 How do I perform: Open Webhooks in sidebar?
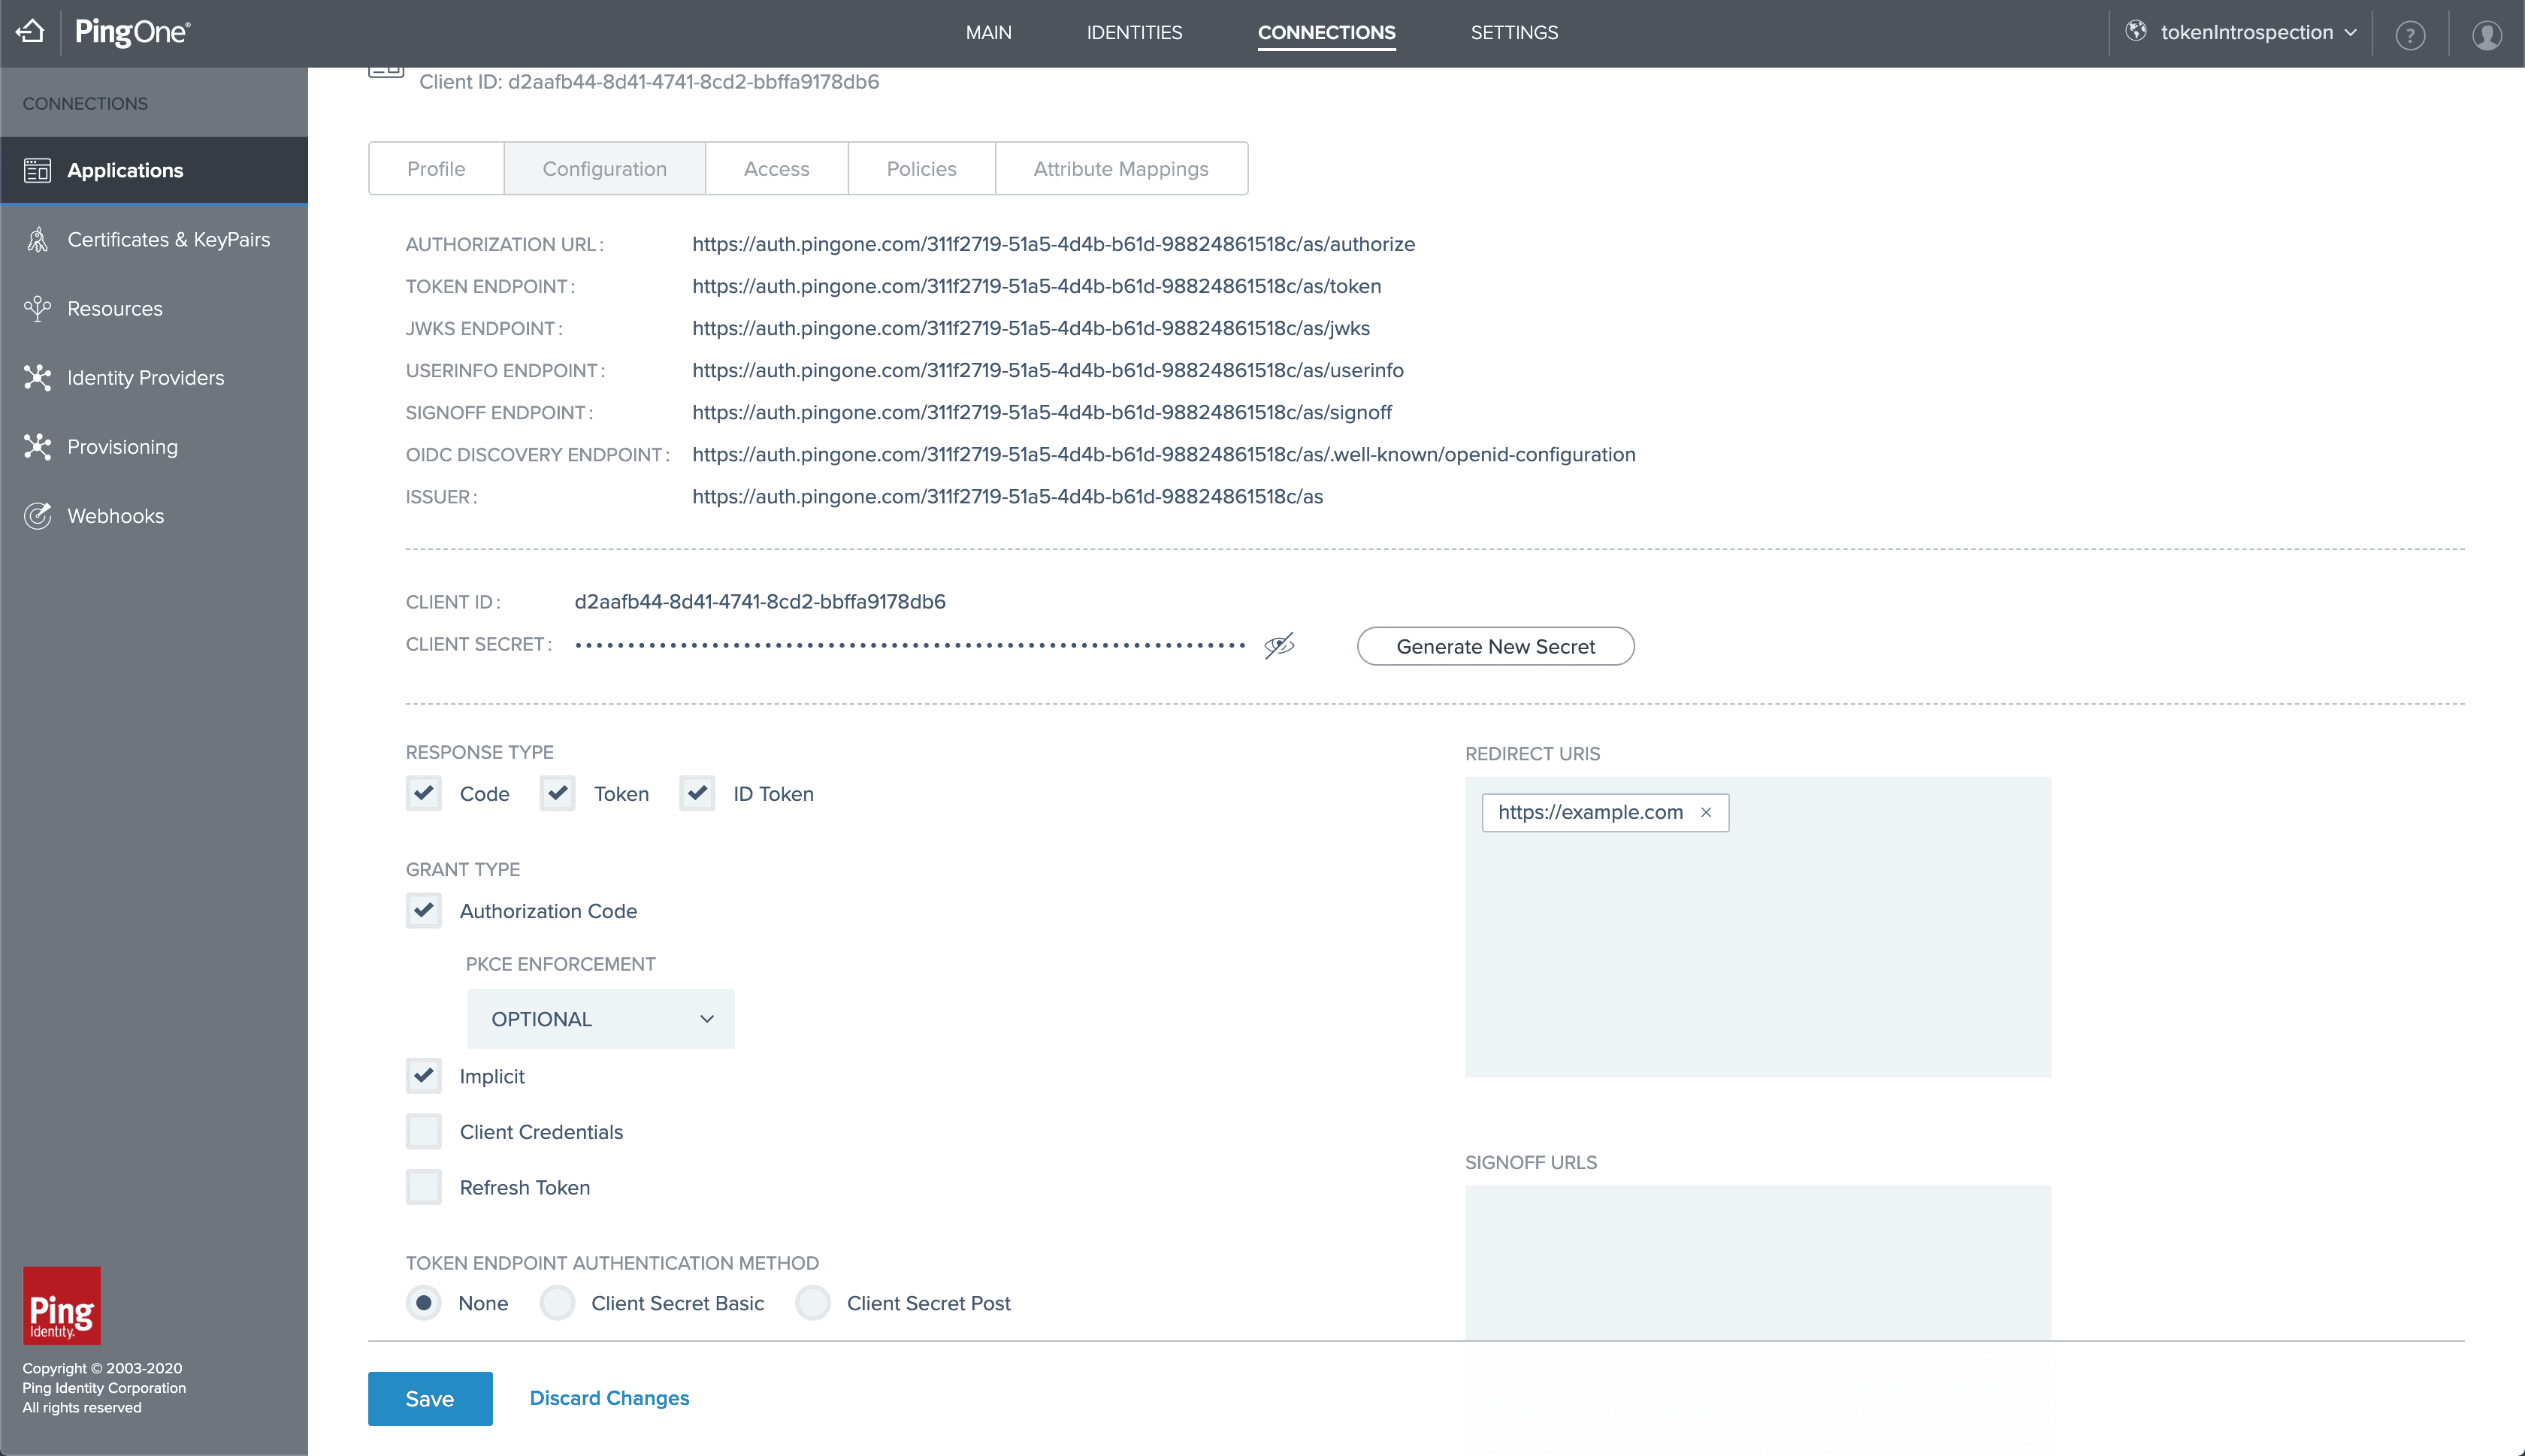point(154,516)
